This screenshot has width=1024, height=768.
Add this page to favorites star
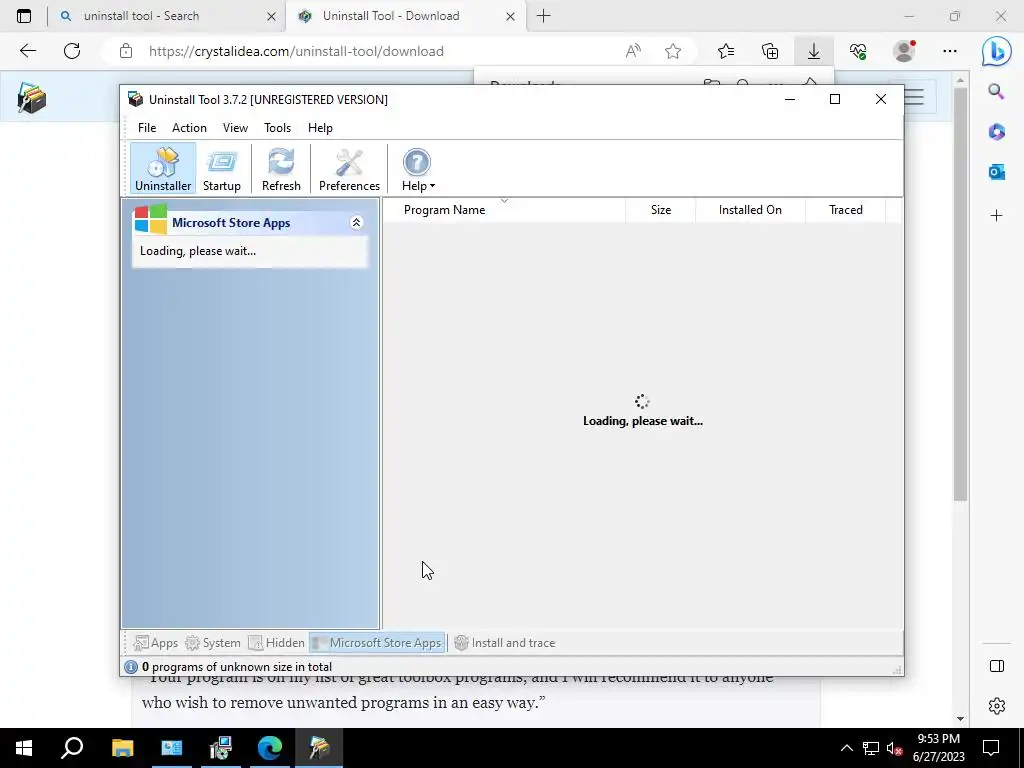tap(673, 51)
